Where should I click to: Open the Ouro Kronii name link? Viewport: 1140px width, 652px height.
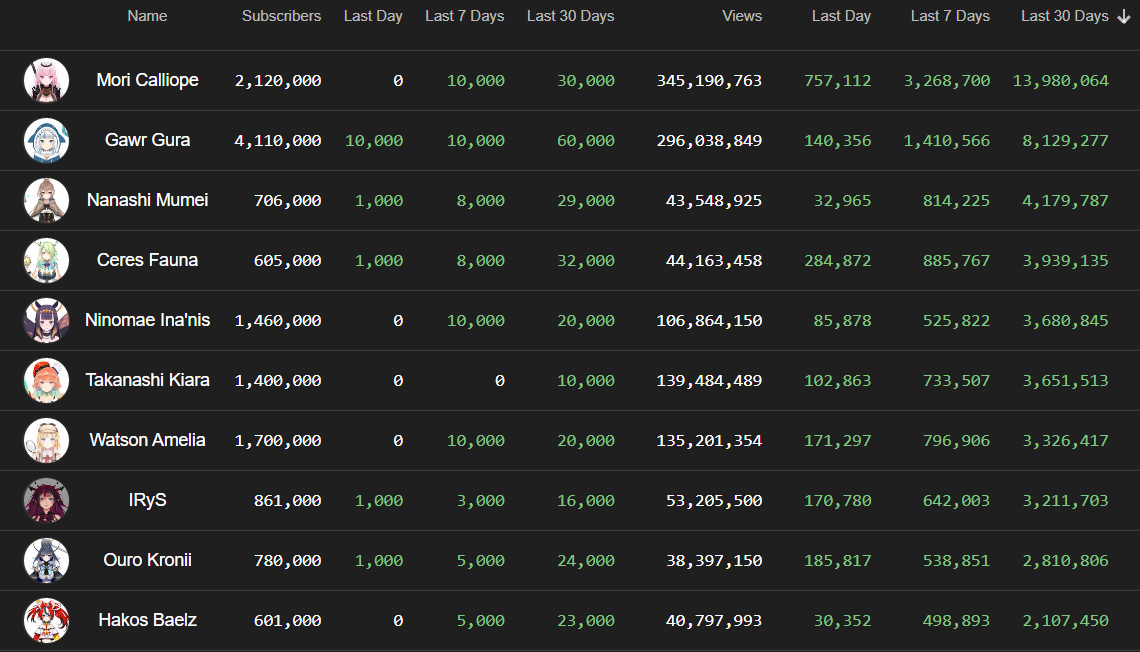tap(148, 560)
